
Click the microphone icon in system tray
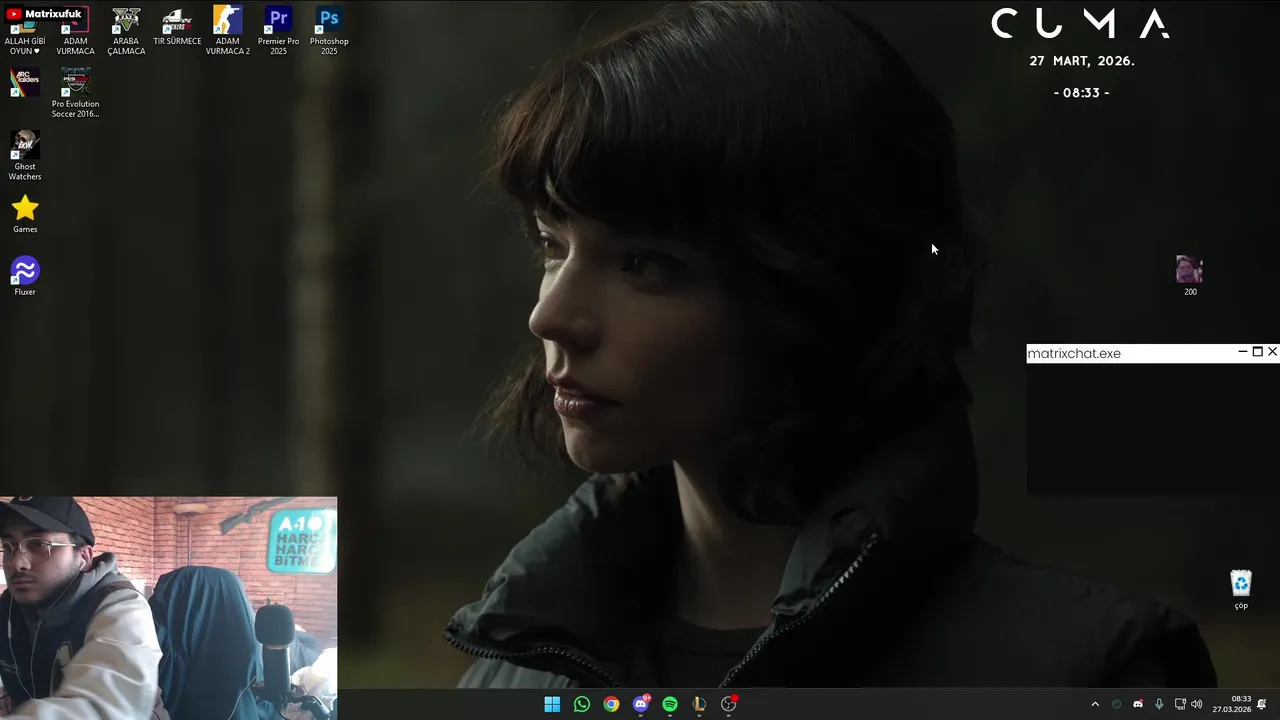[x=1159, y=704]
